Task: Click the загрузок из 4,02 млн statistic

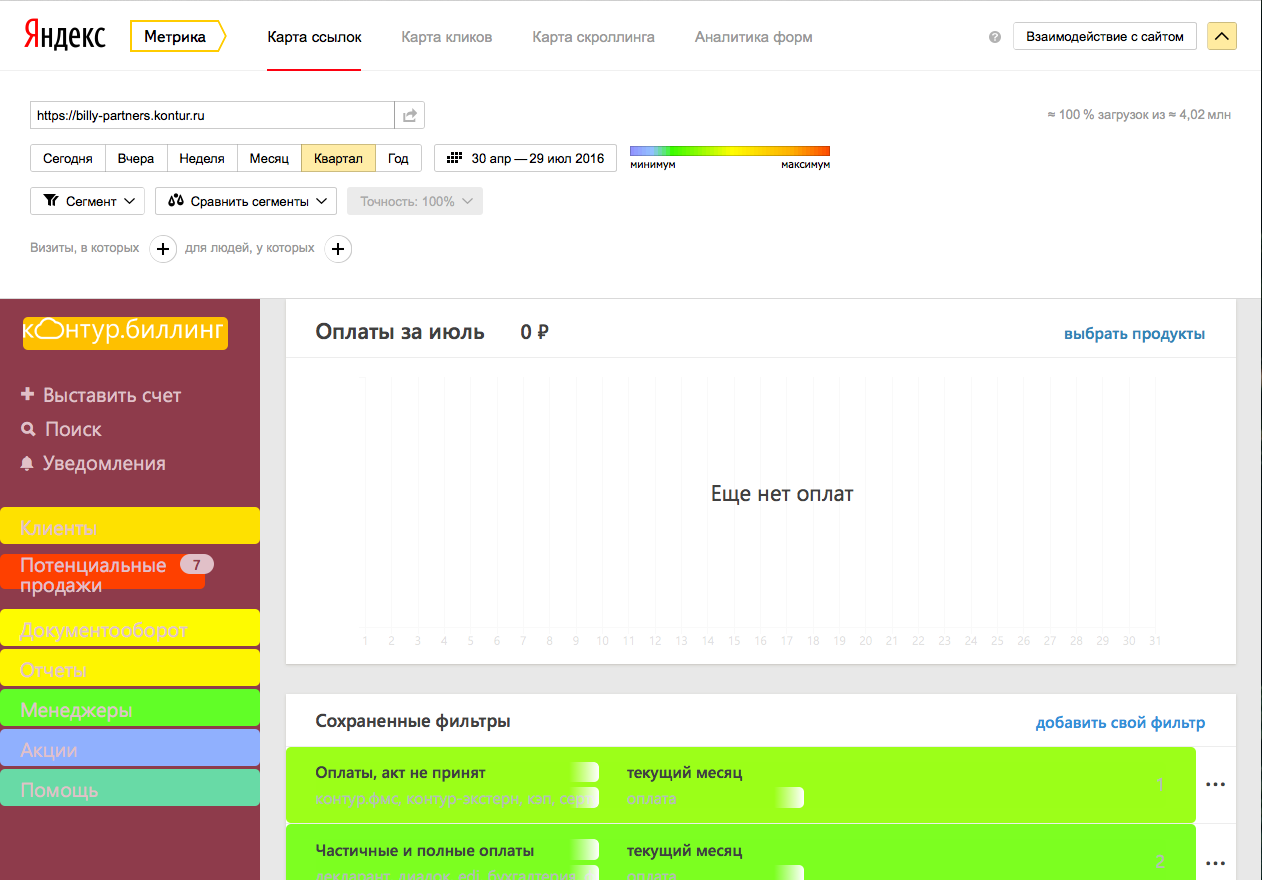Action: [1139, 115]
